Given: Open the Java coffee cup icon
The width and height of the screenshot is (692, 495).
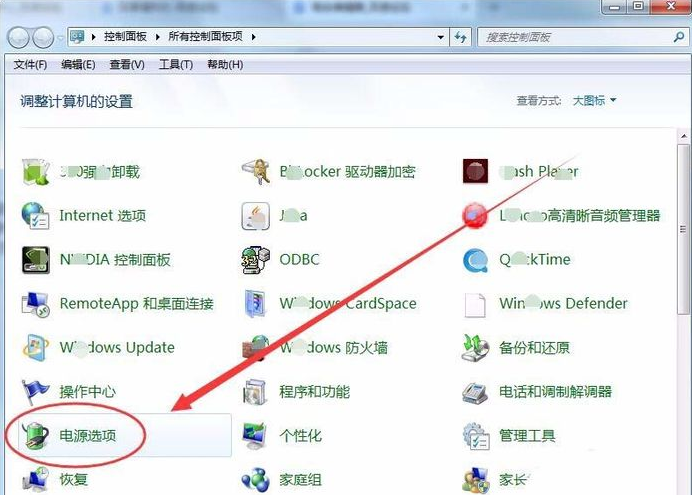Looking at the screenshot, I should pyautogui.click(x=256, y=216).
